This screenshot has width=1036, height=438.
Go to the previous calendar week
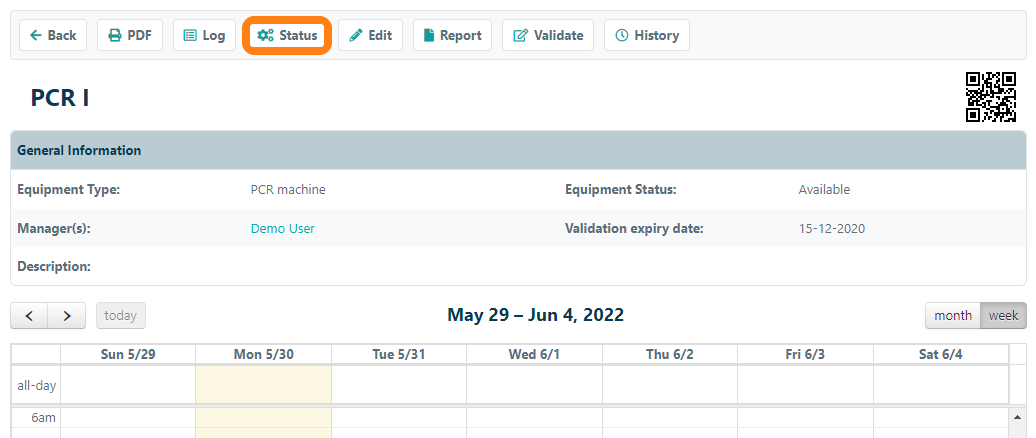click(29, 315)
